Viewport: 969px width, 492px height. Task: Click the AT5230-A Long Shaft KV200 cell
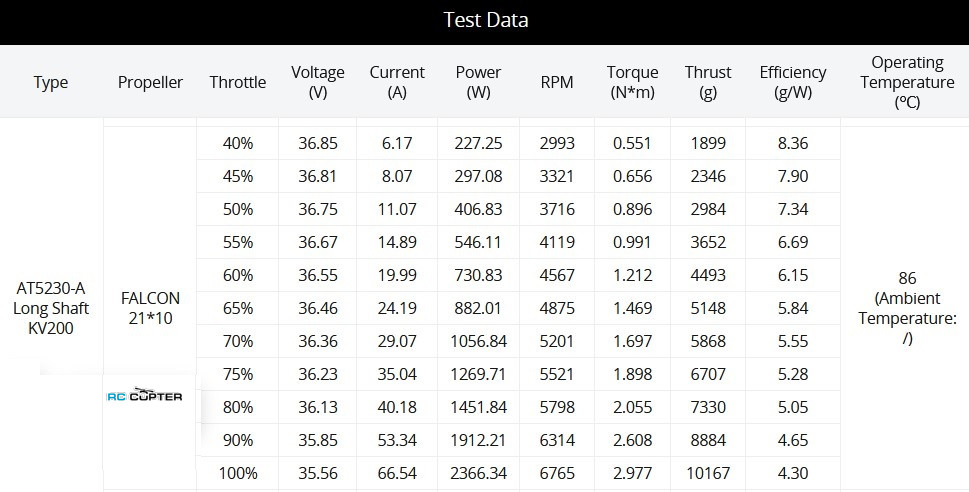tap(51, 307)
